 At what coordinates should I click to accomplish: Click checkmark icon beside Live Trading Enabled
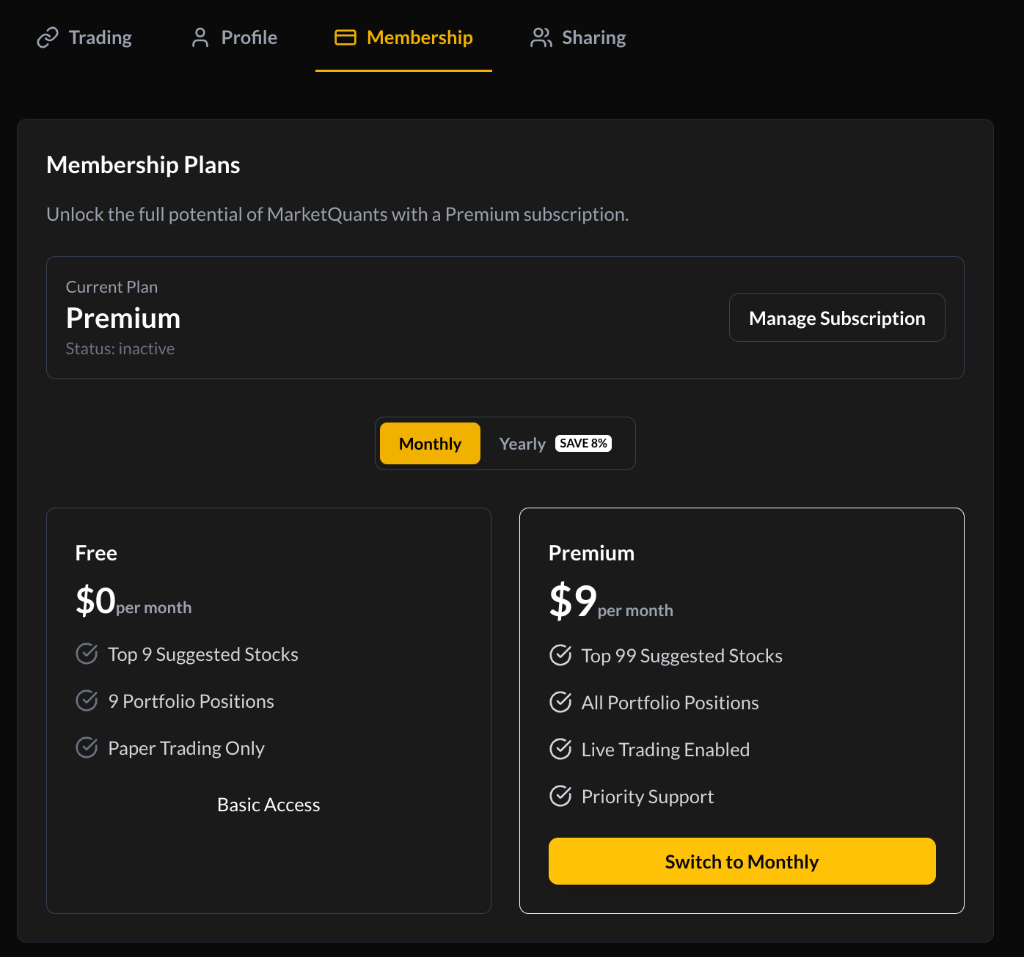[560, 749]
